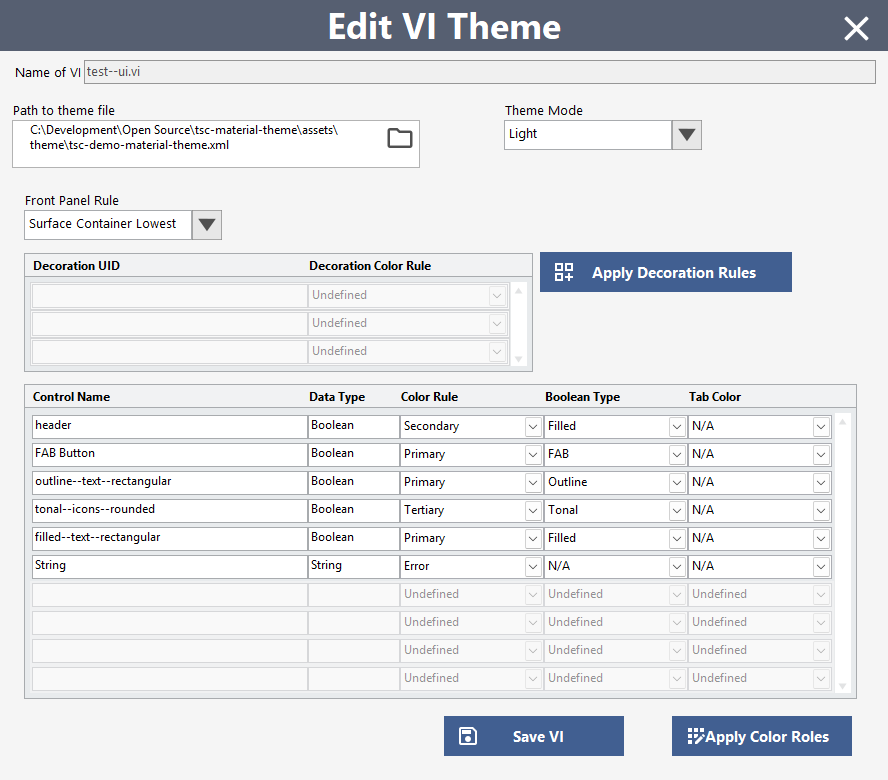Expand the Front Panel Rule dropdown
The image size is (888, 780).
point(207,224)
